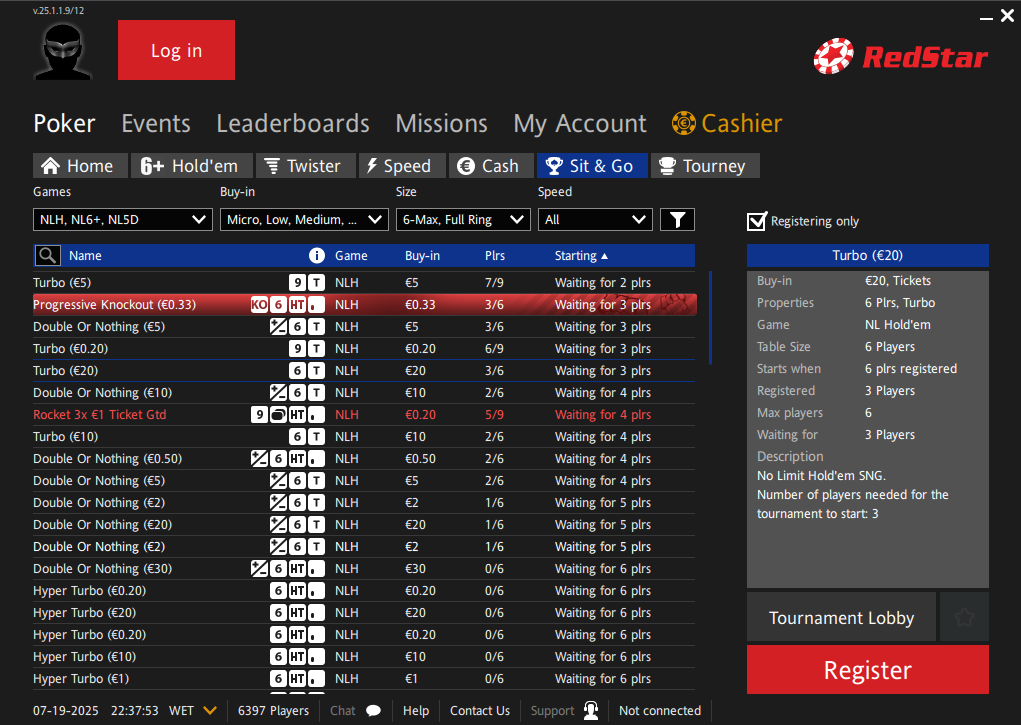Open the chat speech bubble icon
The width and height of the screenshot is (1021, 725).
pos(373,711)
